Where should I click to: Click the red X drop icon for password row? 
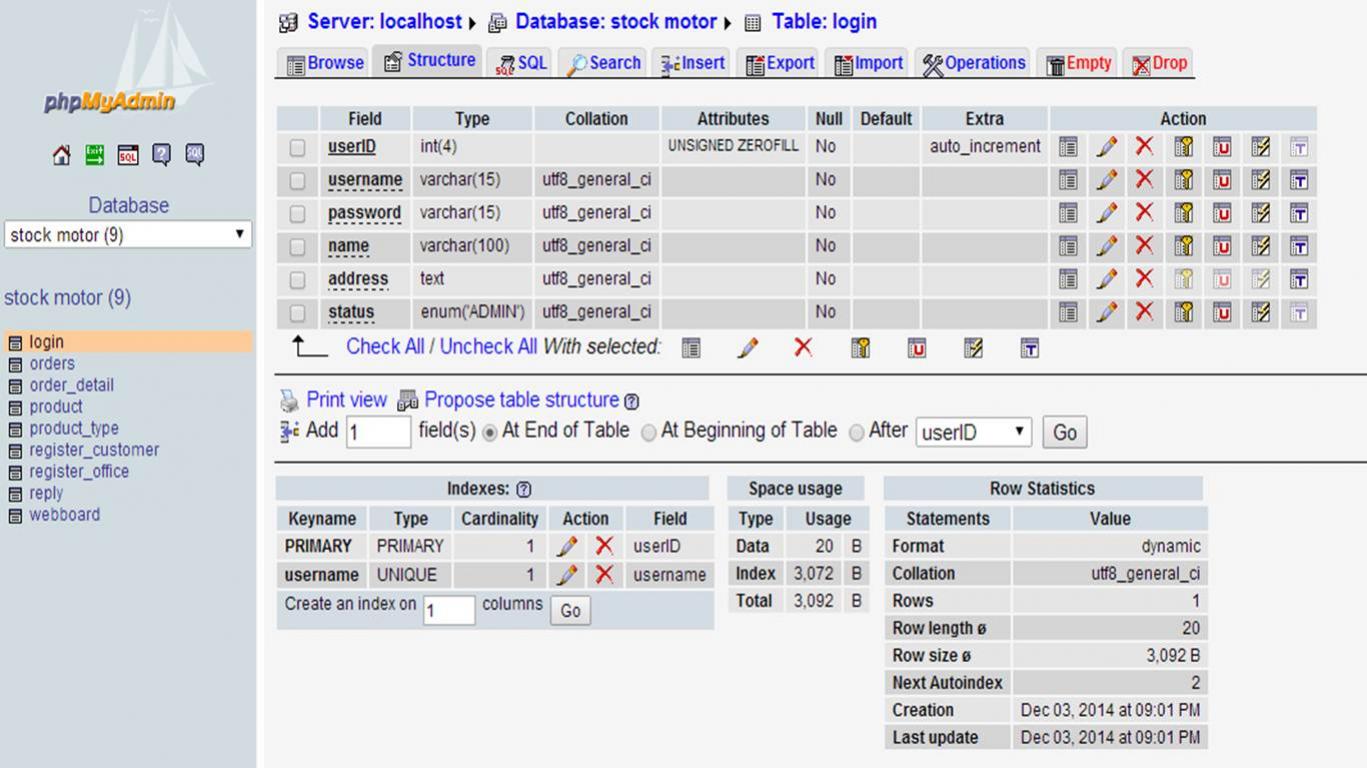tap(1144, 213)
